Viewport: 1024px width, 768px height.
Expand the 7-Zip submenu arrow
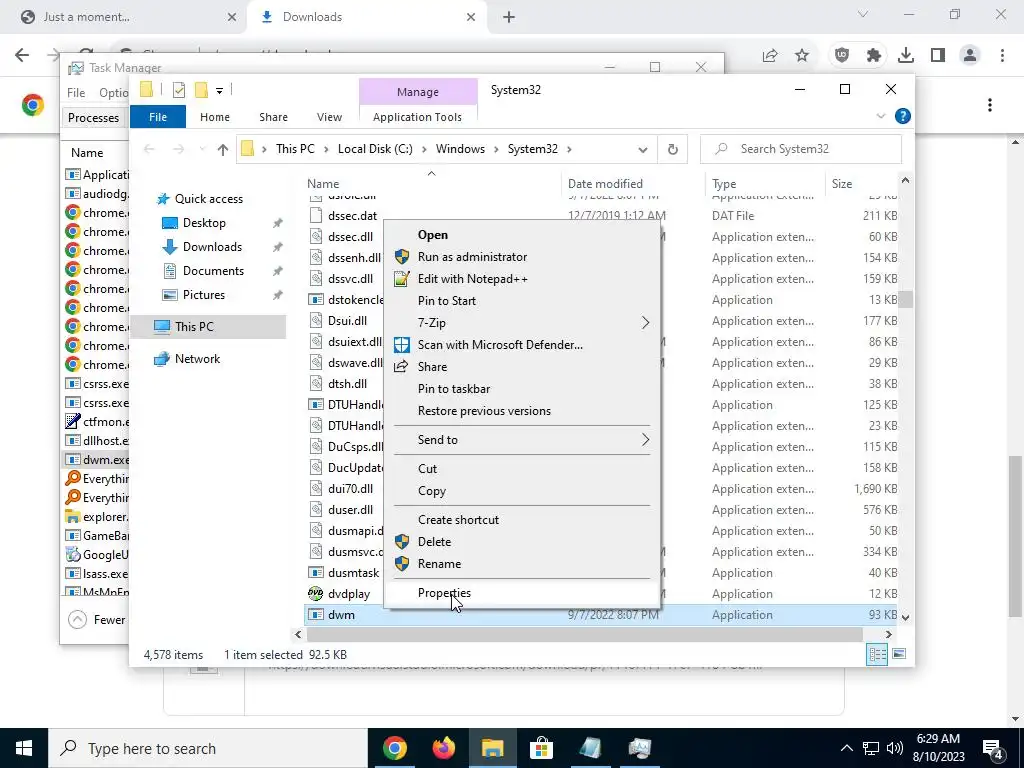[x=645, y=323]
